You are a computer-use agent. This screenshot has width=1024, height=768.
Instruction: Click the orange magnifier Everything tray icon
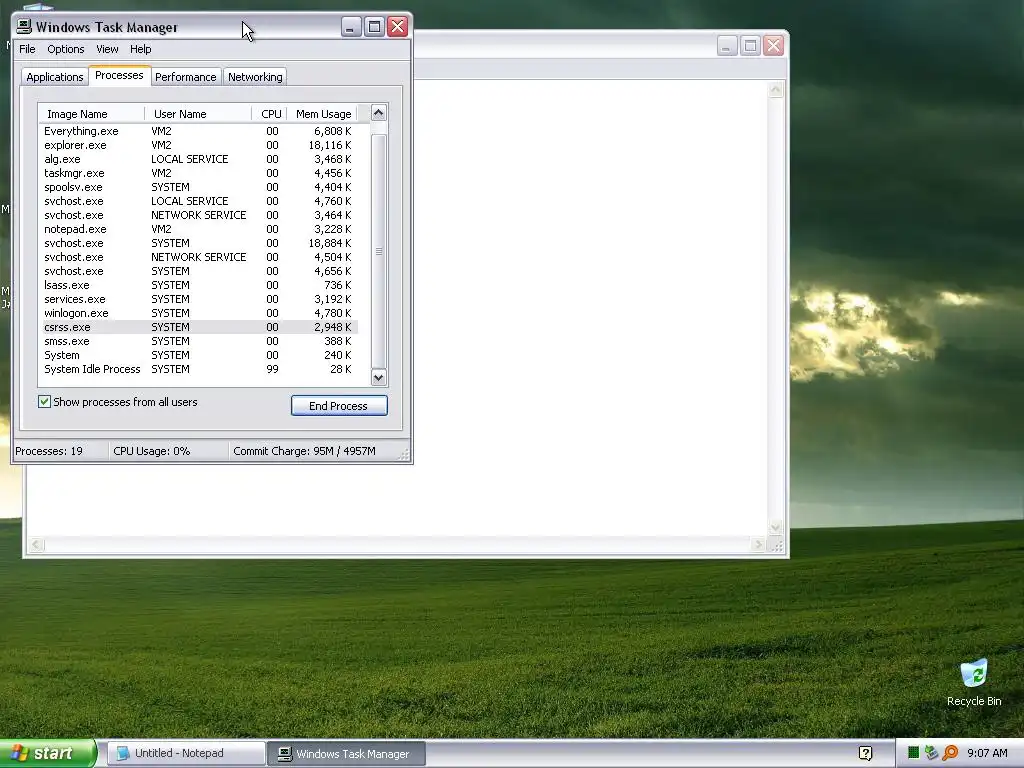(x=950, y=753)
